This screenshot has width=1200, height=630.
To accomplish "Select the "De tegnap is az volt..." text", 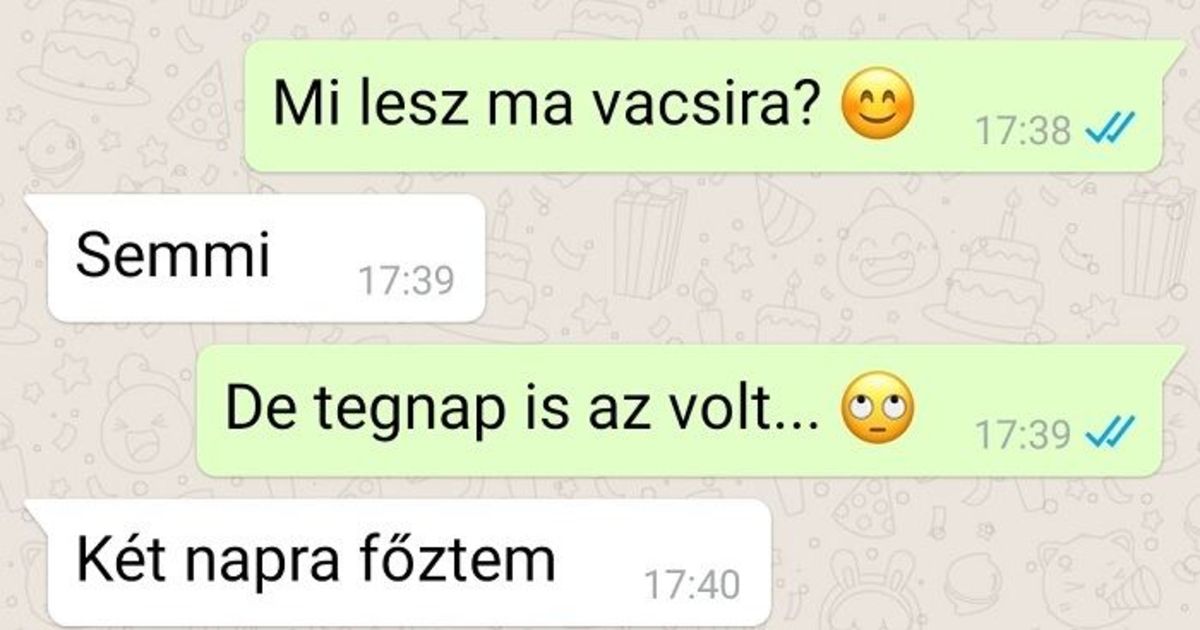I will (524, 412).
